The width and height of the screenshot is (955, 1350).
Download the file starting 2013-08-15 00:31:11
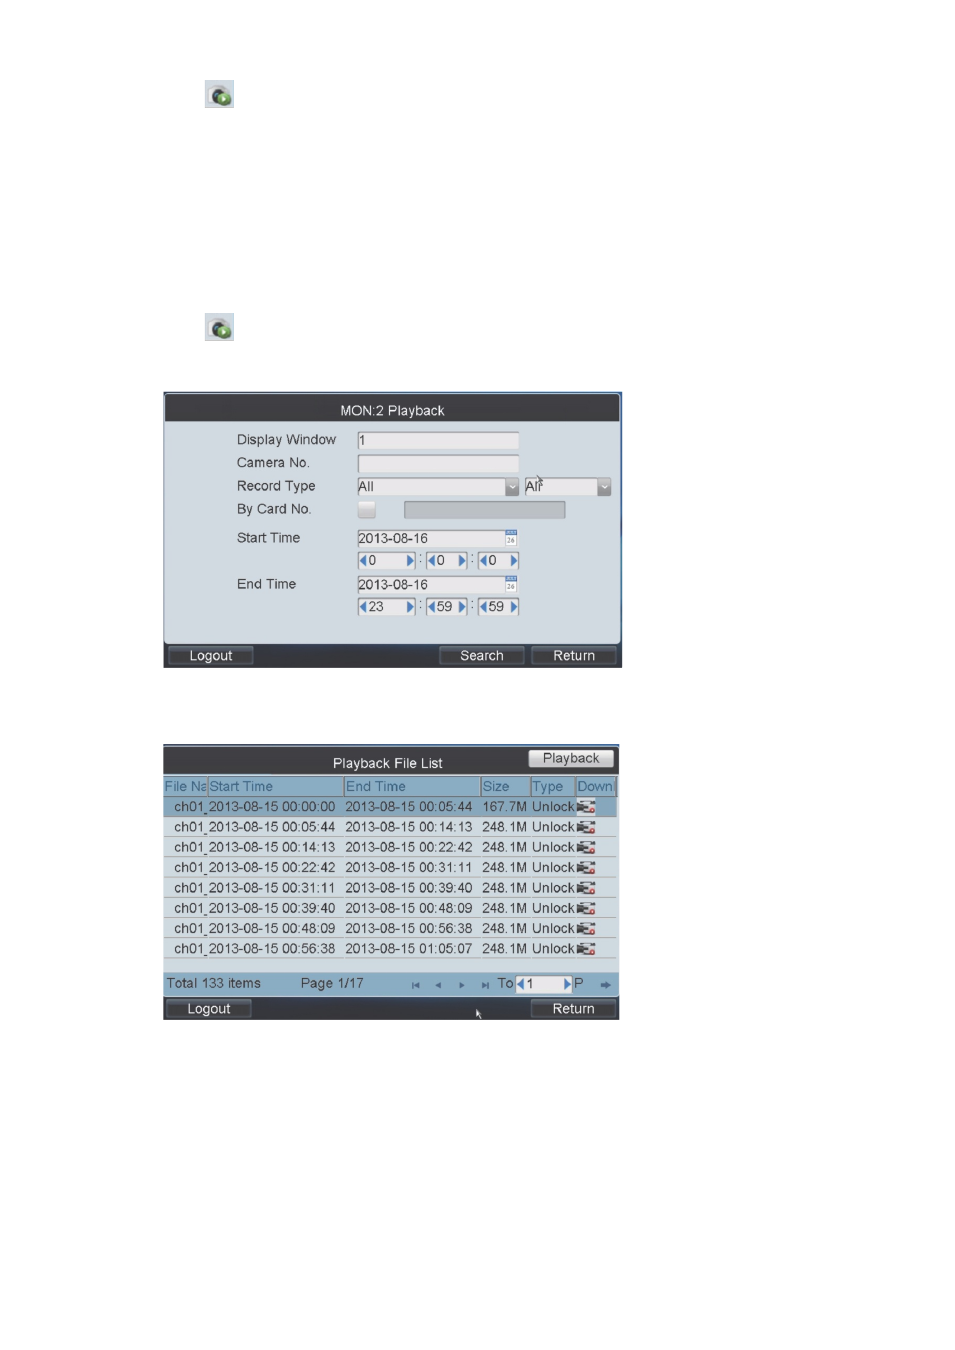(586, 888)
